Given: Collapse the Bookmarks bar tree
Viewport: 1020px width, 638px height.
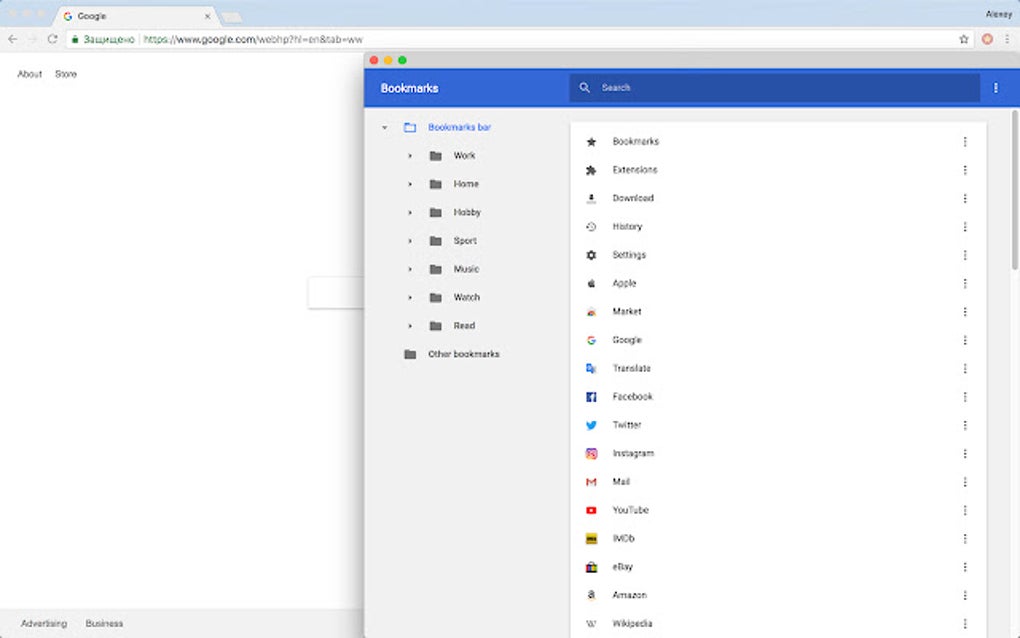Looking at the screenshot, I should pos(384,127).
